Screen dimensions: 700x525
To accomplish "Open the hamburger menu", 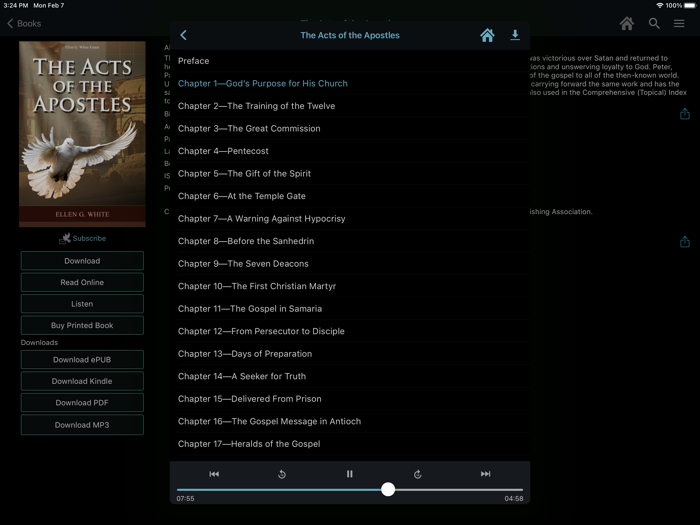I will click(x=679, y=24).
